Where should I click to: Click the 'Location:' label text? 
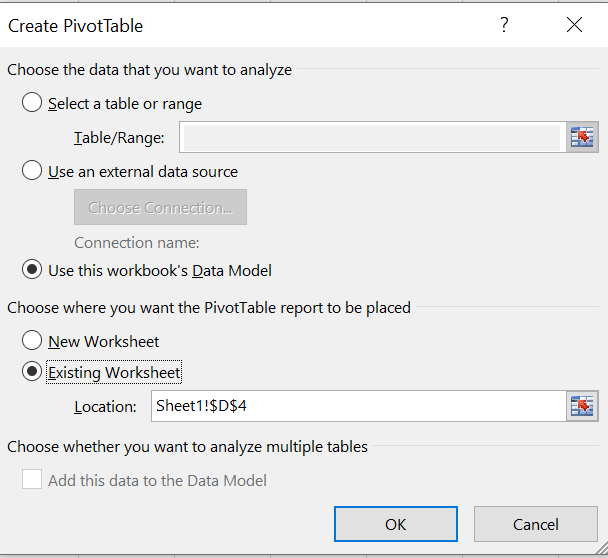[105, 407]
